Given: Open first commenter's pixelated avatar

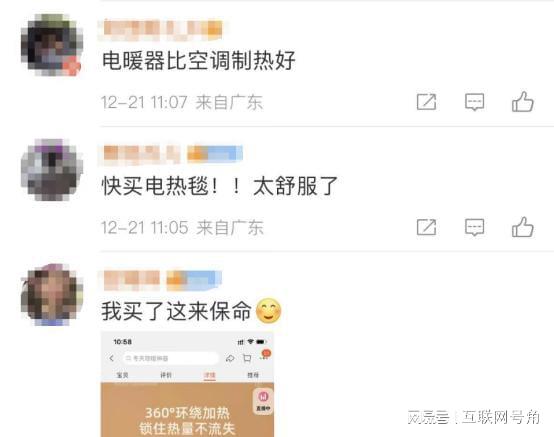Looking at the screenshot, I should [x=52, y=45].
